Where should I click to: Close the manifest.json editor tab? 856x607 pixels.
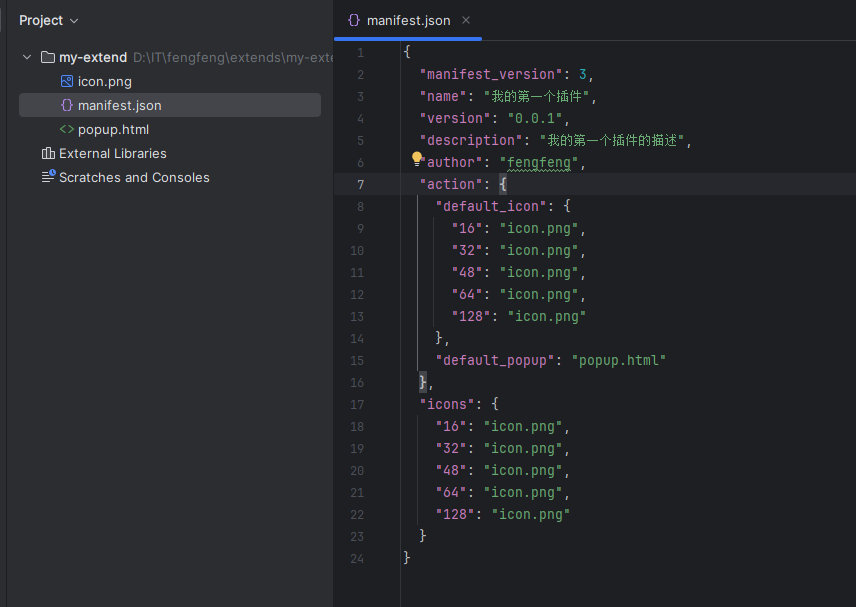(466, 20)
